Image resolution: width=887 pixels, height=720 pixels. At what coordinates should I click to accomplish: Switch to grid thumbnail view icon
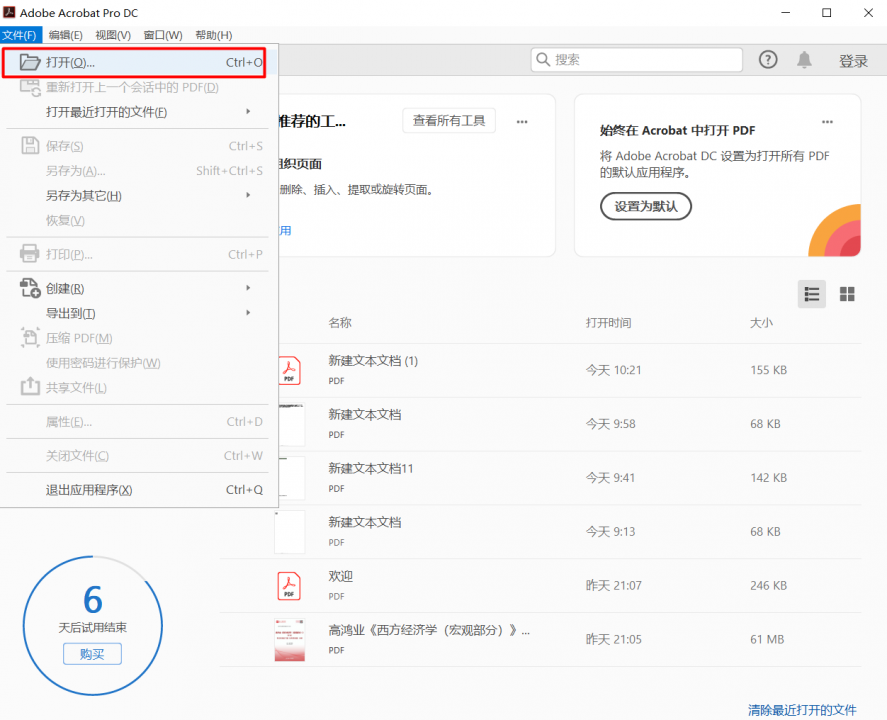(x=847, y=294)
